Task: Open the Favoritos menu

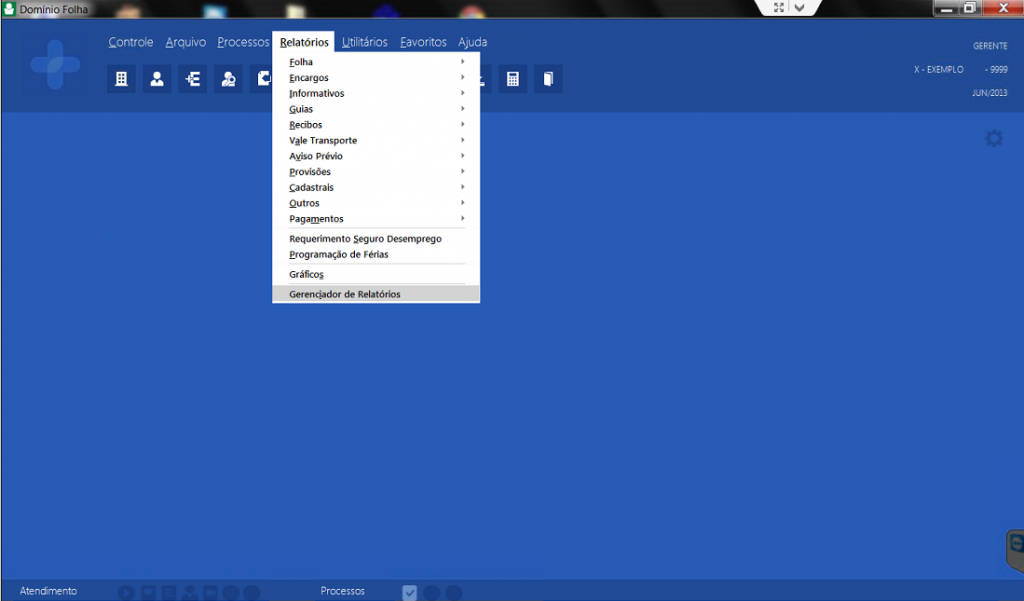Action: pos(423,42)
